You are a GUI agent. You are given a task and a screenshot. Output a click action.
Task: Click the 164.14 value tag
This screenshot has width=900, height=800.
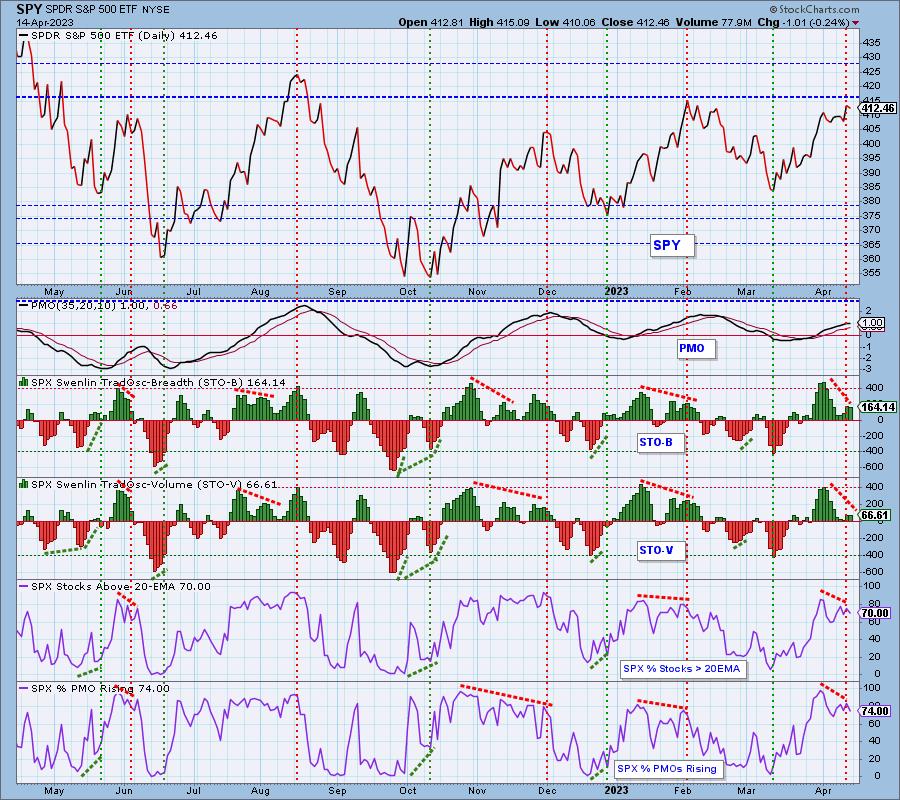(878, 407)
